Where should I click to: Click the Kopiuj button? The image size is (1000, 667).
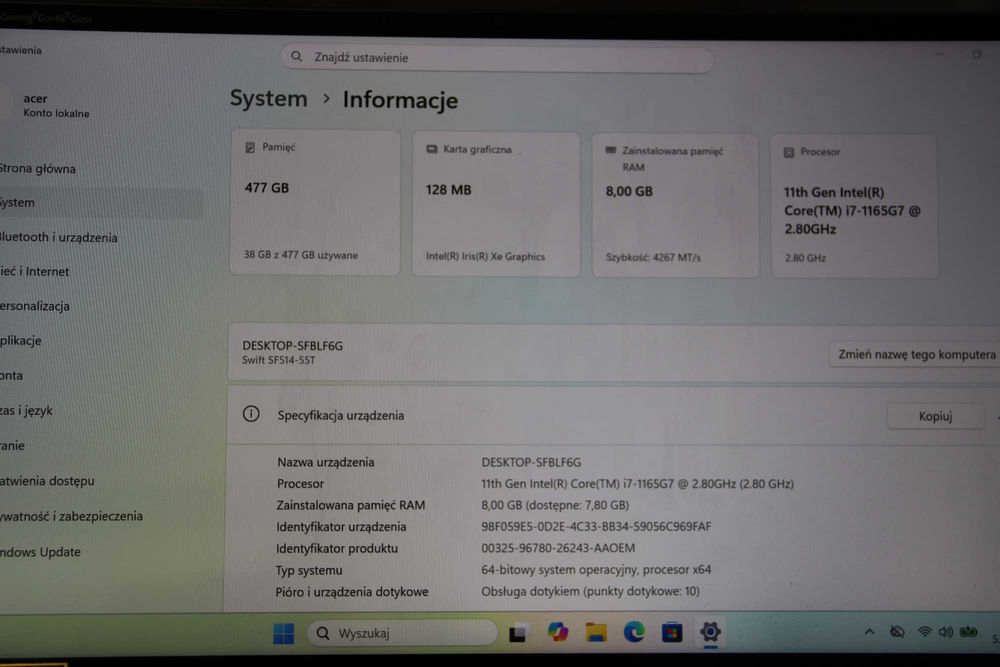(935, 416)
